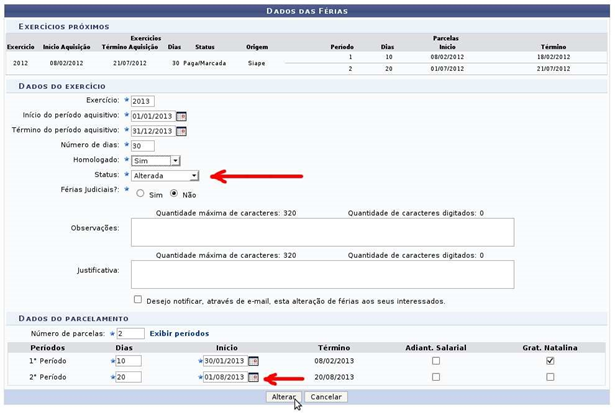Select the Paga/Marcada status cell

(x=205, y=63)
